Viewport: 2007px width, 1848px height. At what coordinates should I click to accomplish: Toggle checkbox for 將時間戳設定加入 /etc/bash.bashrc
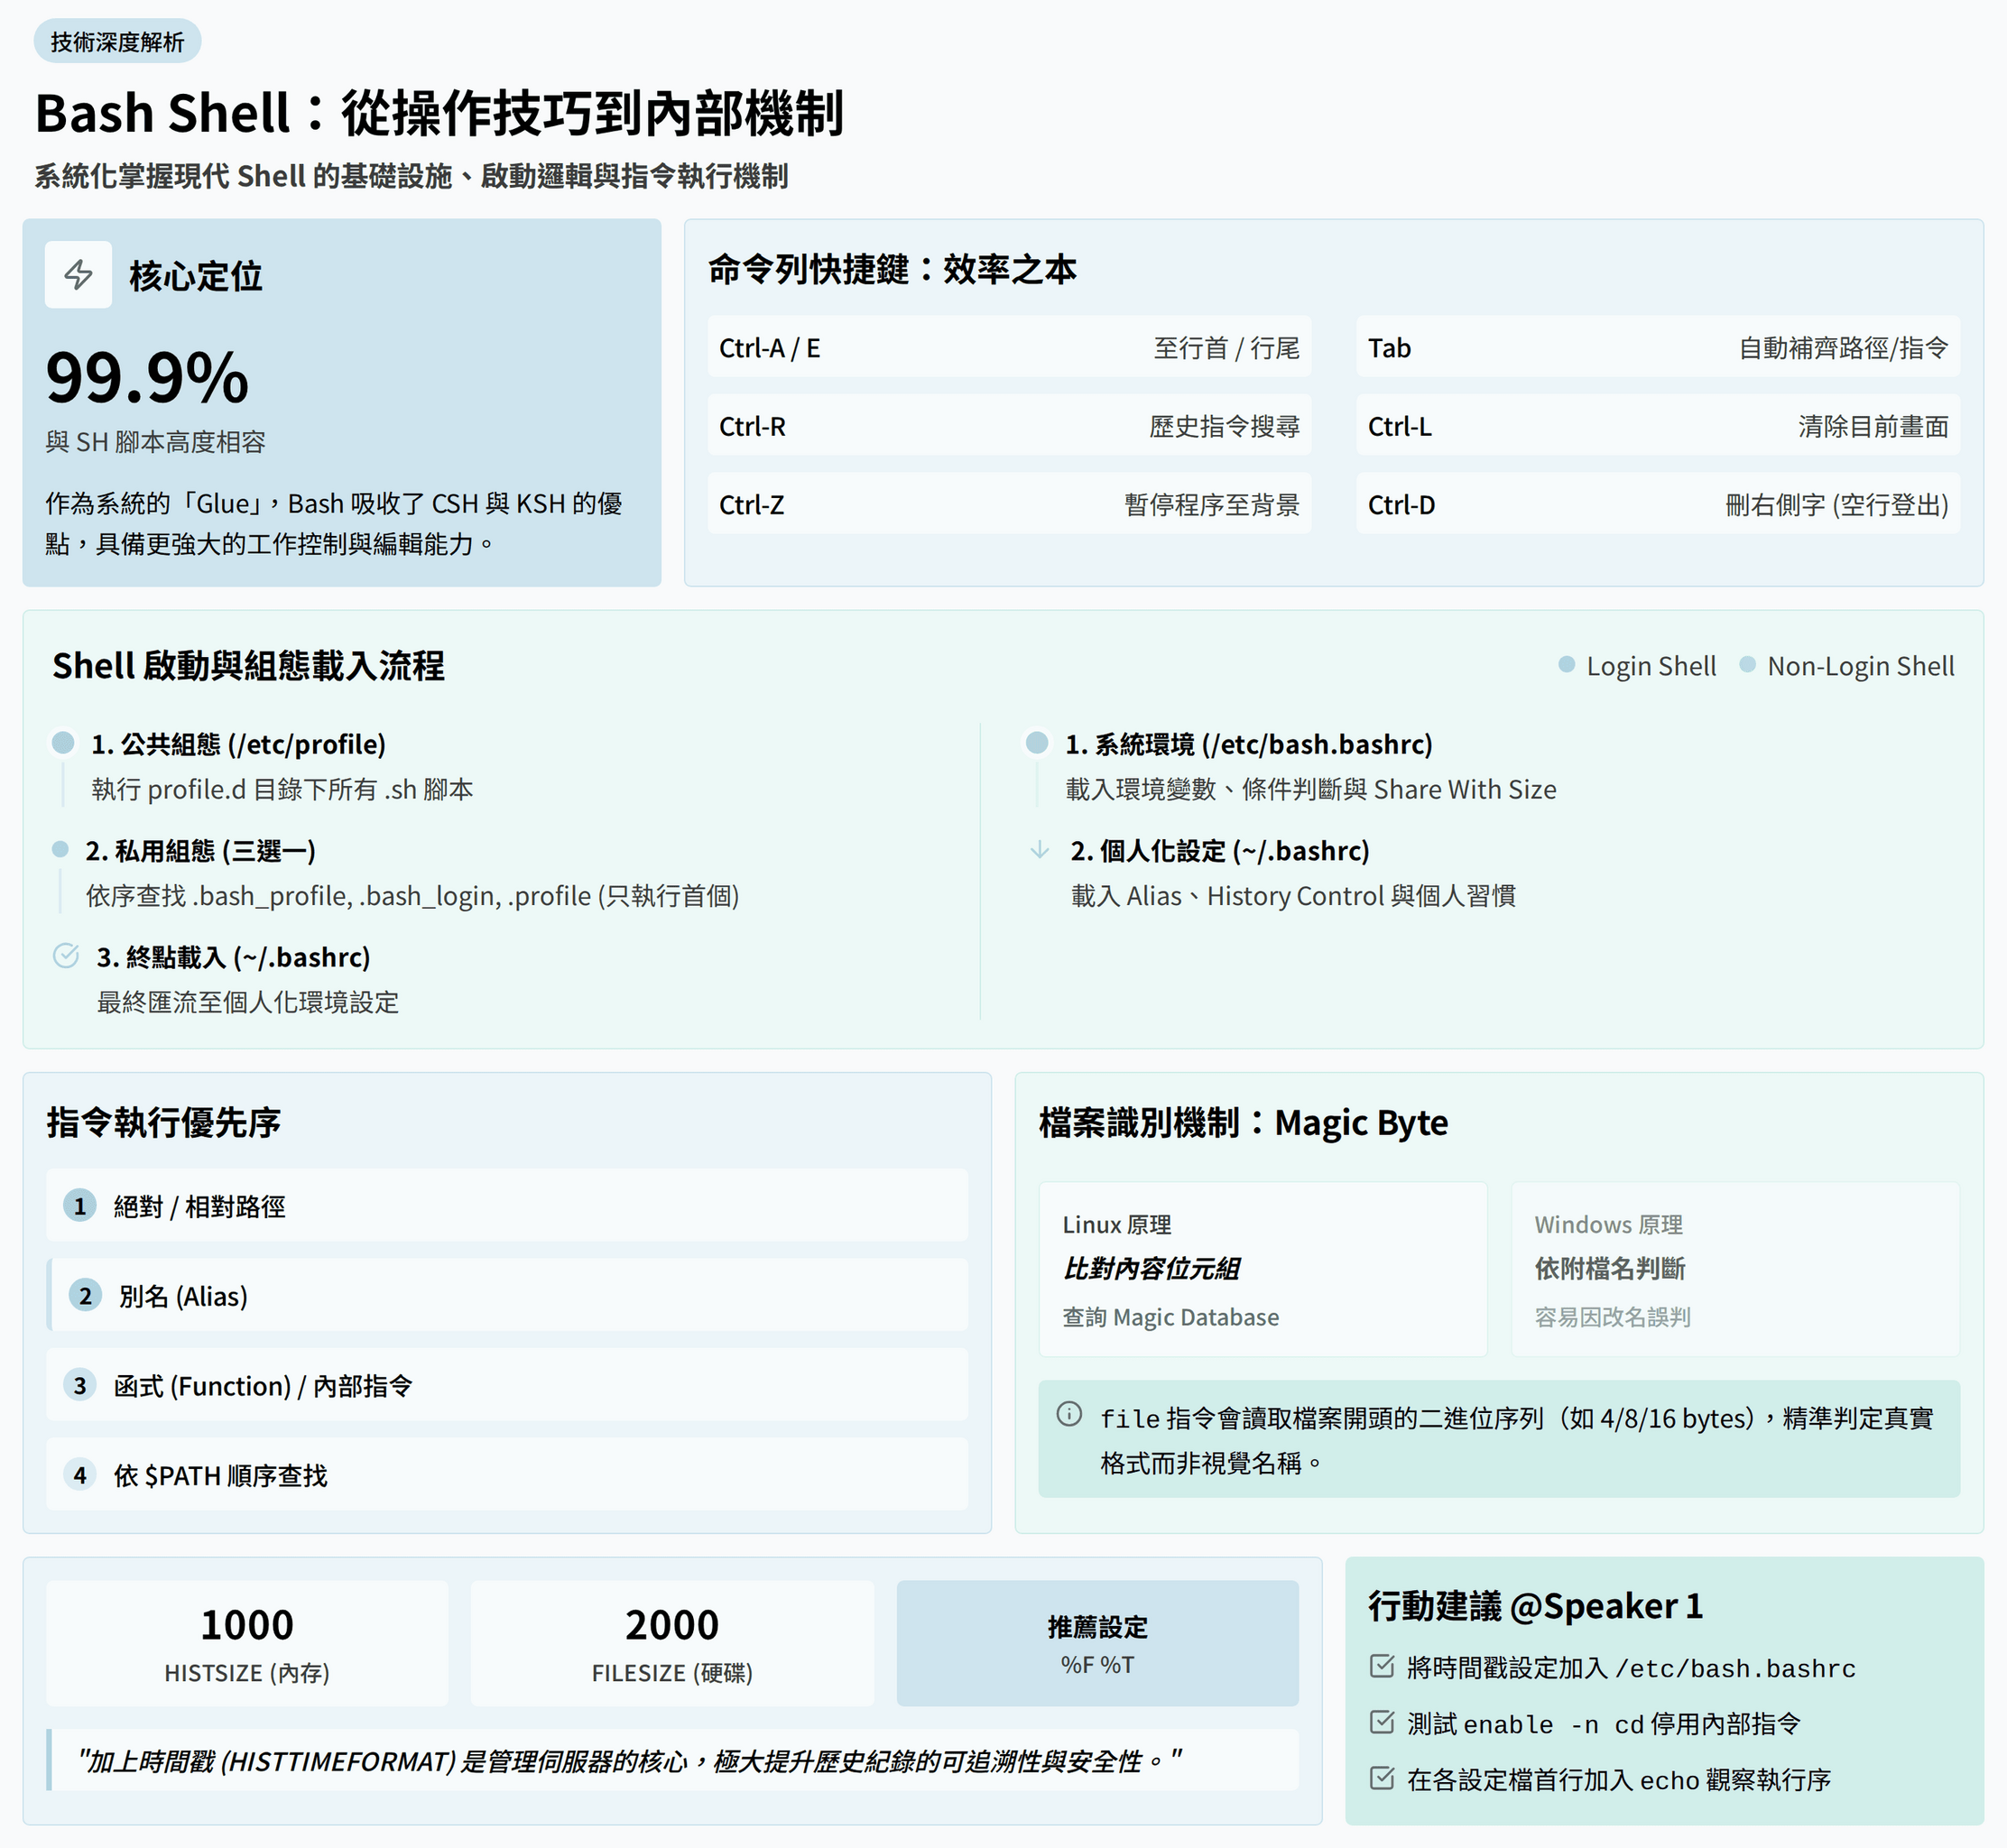coord(1381,1666)
